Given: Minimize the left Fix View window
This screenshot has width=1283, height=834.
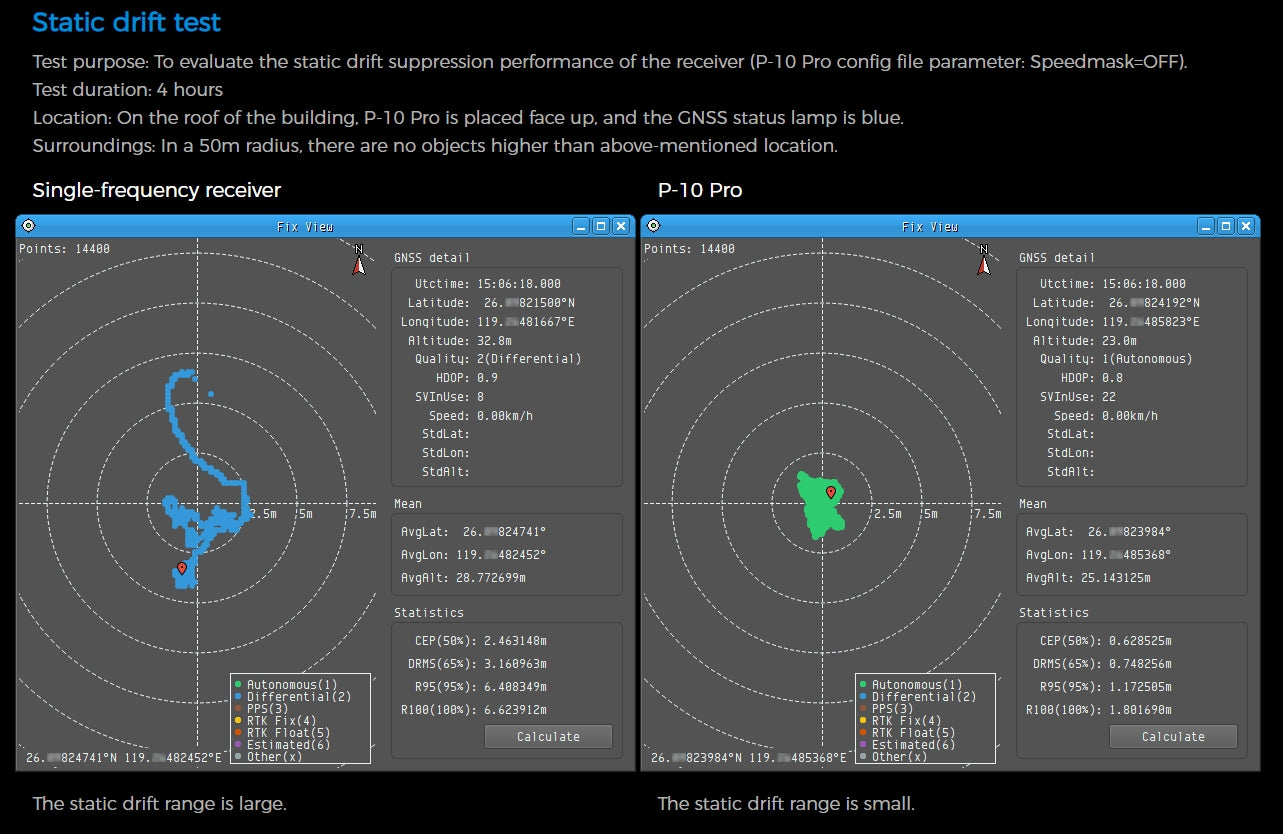Looking at the screenshot, I should 581,227.
